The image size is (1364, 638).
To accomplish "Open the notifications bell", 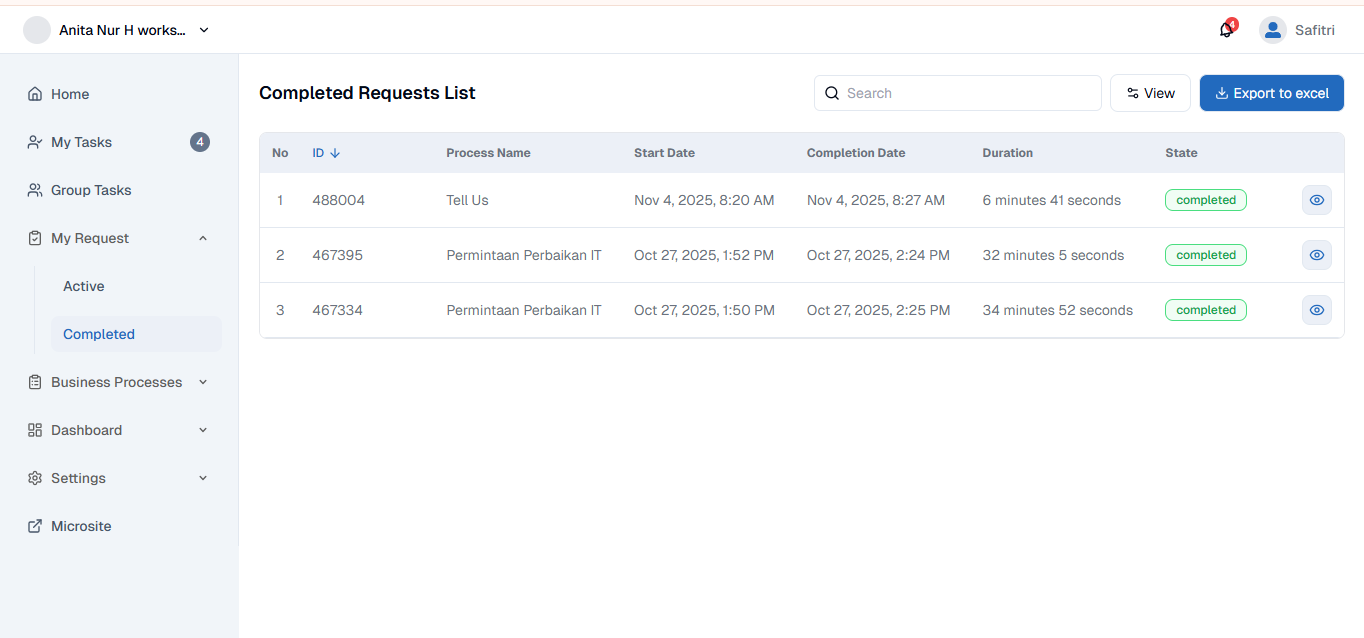I will pos(1225,30).
